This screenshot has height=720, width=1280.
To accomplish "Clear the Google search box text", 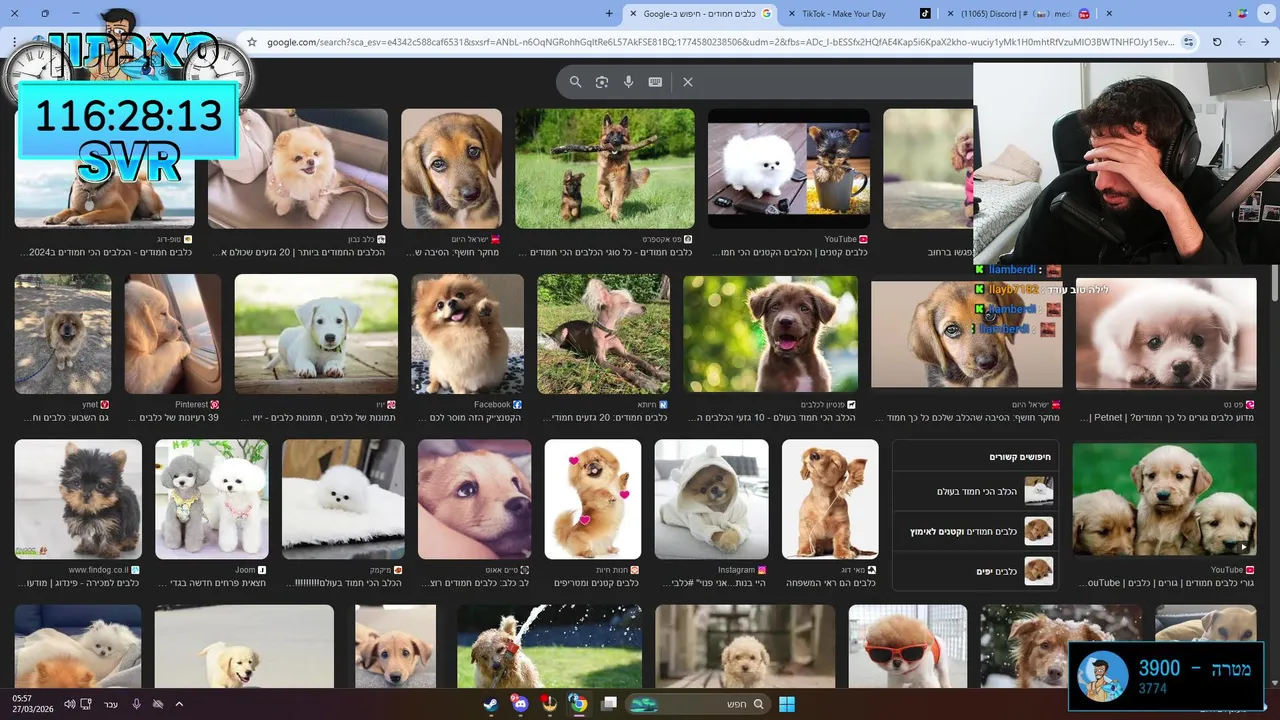I will (688, 82).
